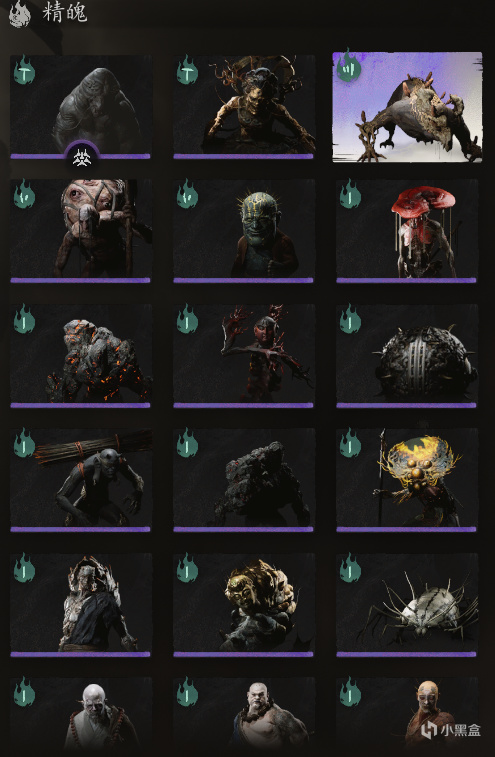495x757 pixels.
Task: Choose the yellow lantern spider spirit card
Action: pos(407,480)
